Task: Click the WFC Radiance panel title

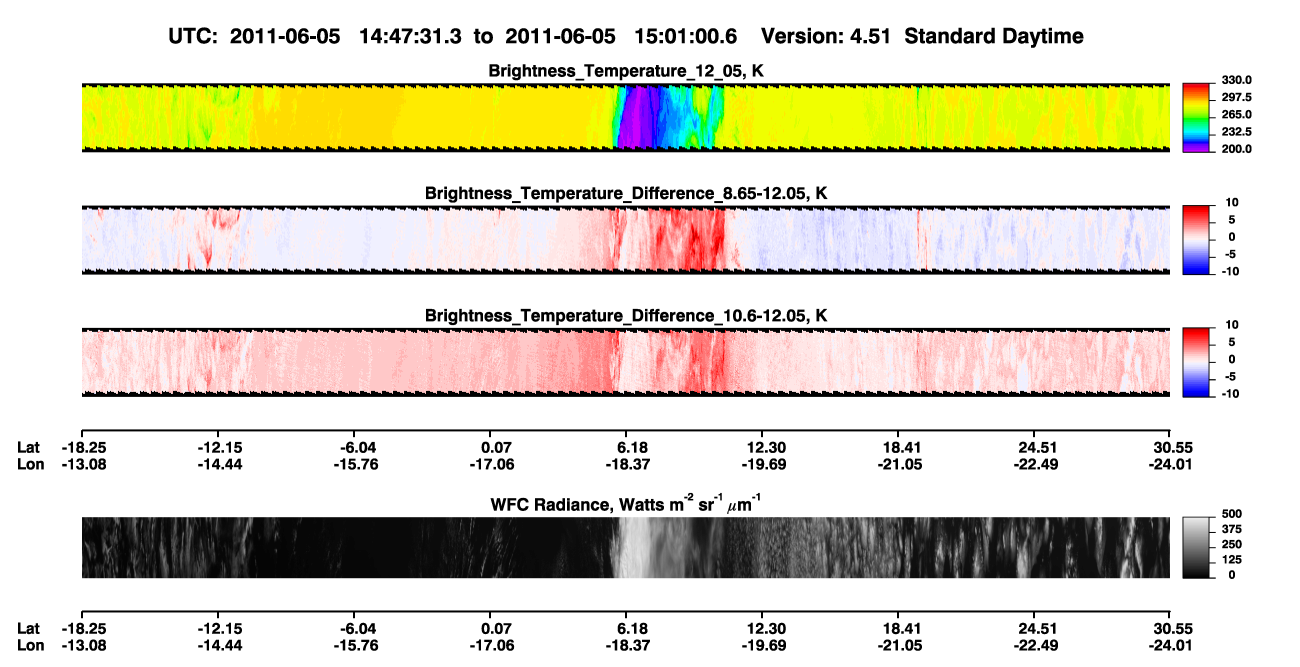Action: pyautogui.click(x=626, y=504)
